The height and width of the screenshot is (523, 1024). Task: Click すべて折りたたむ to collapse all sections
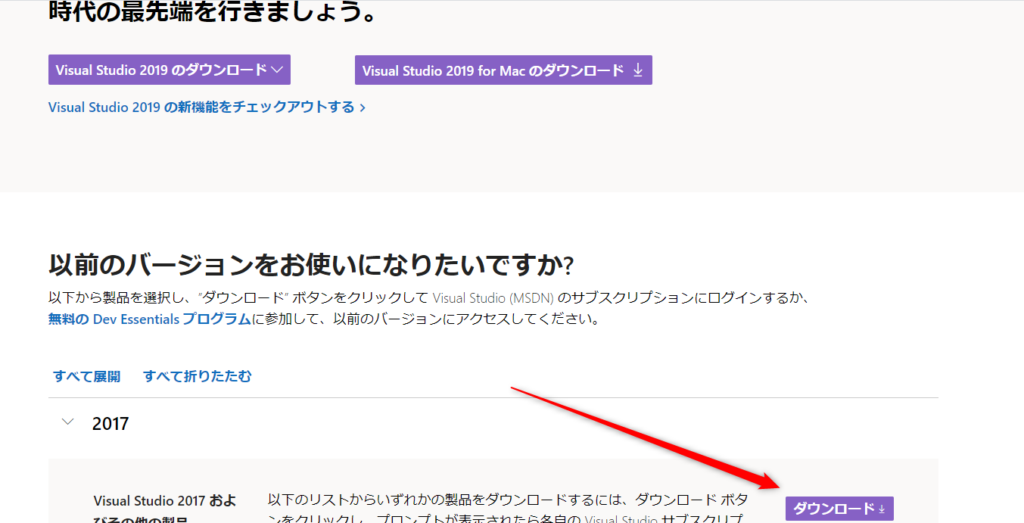197,376
